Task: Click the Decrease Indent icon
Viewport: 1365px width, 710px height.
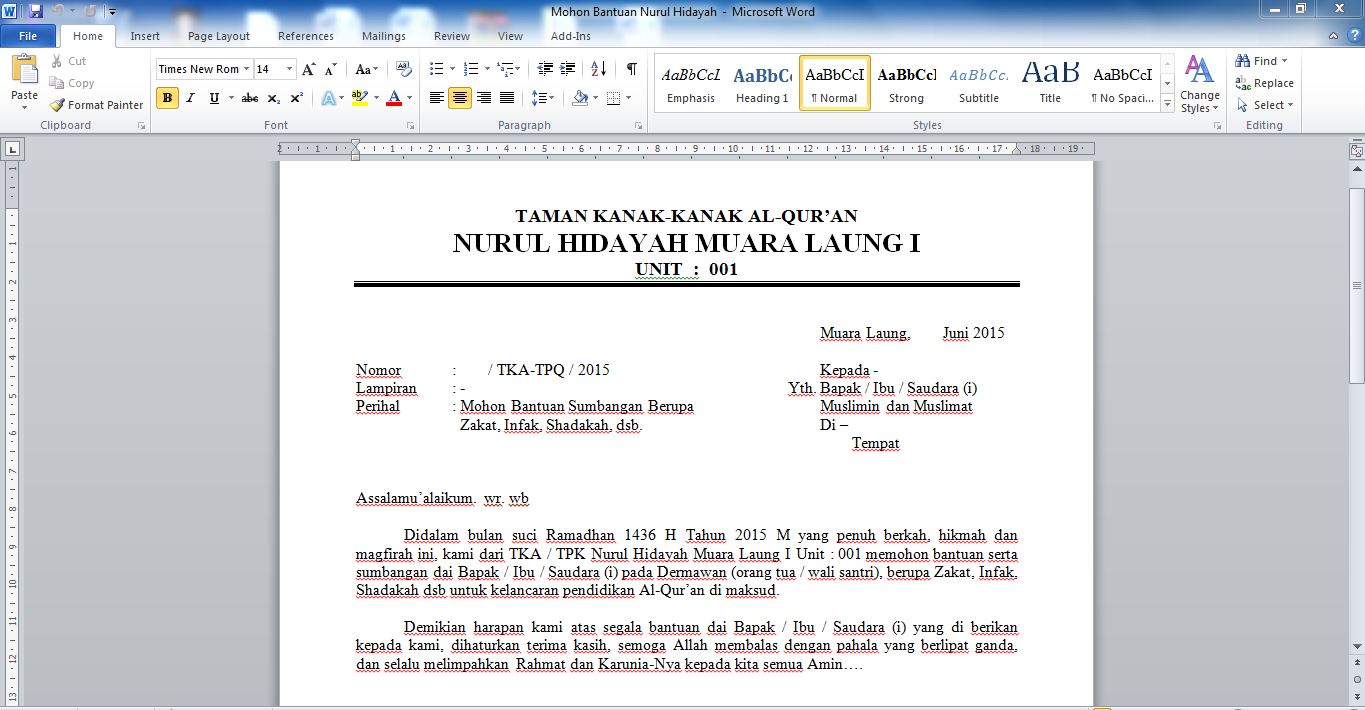Action: pyautogui.click(x=544, y=69)
